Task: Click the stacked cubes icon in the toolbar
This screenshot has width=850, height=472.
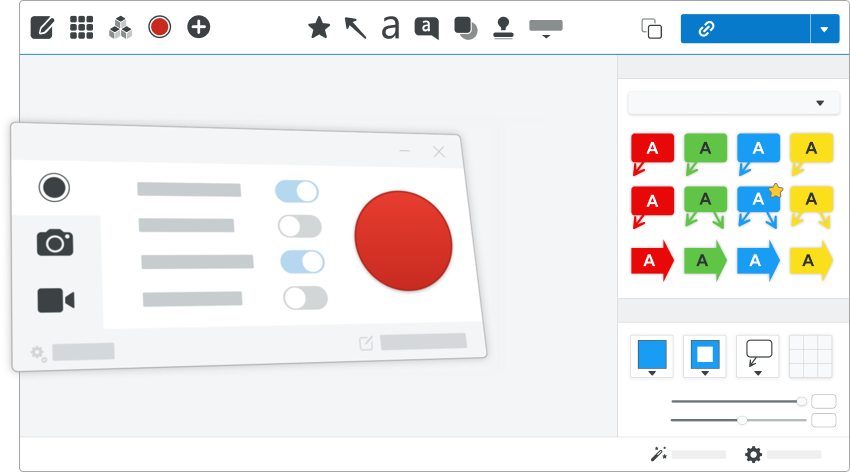Action: click(120, 27)
